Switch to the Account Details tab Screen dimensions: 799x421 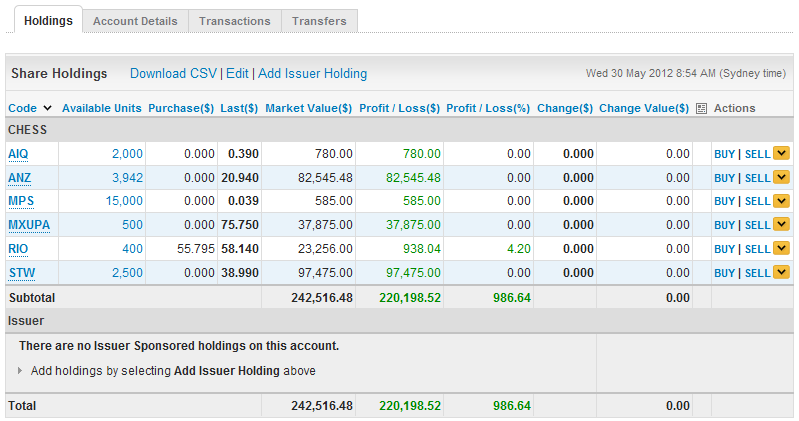click(x=135, y=21)
